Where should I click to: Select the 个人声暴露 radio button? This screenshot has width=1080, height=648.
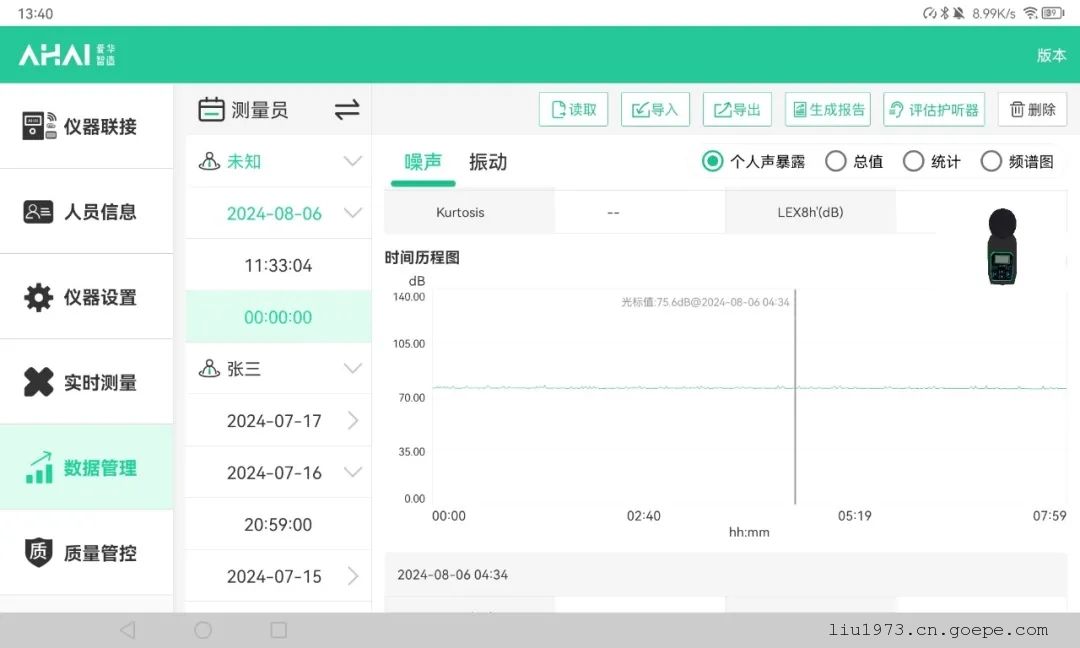click(x=712, y=161)
